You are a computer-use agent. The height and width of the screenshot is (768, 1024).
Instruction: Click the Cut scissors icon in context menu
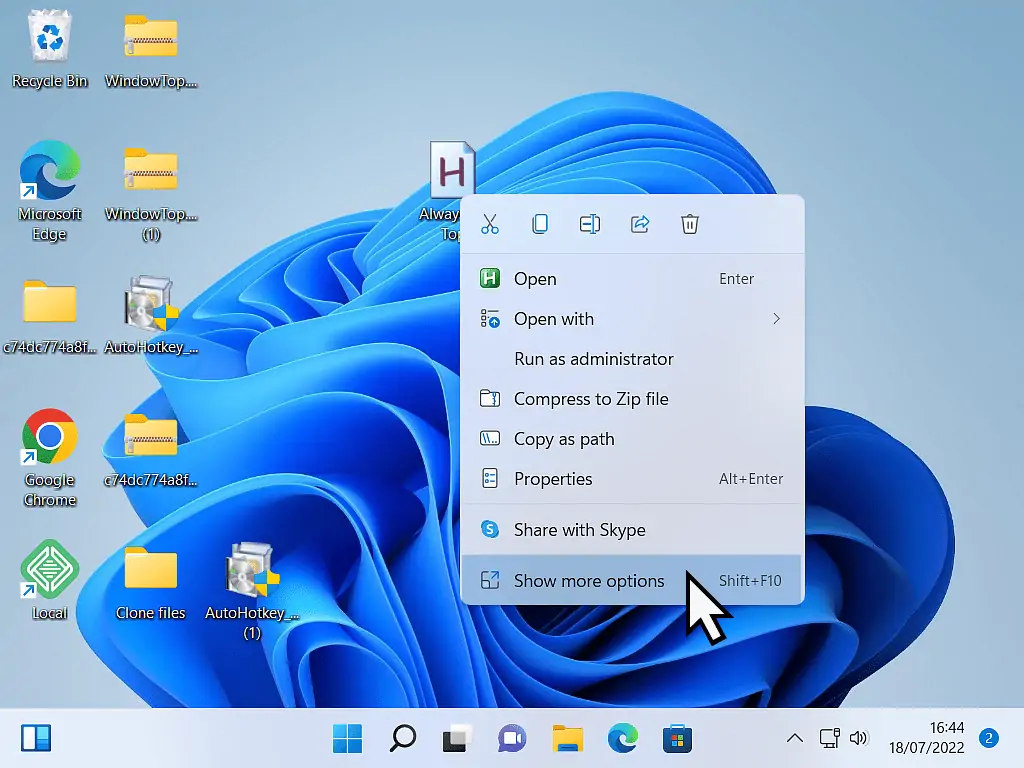pyautogui.click(x=489, y=224)
